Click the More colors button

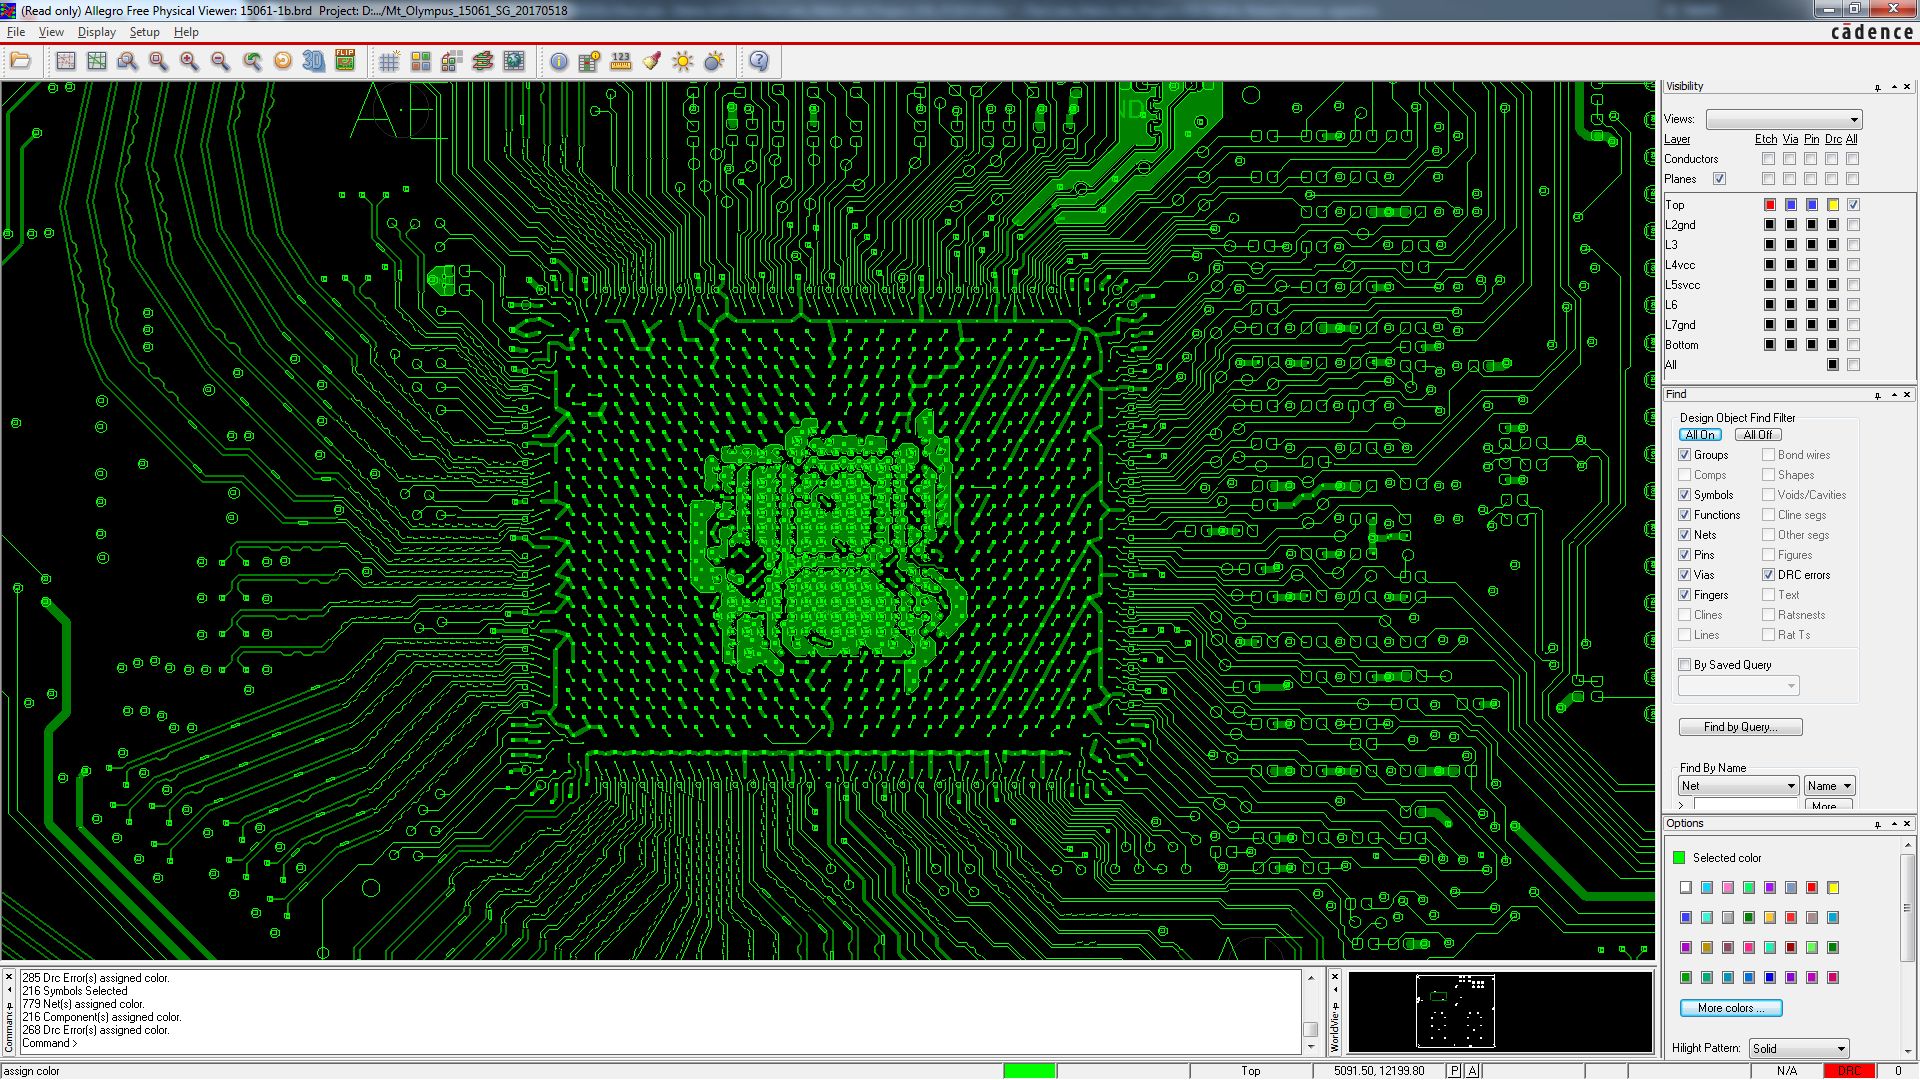point(1731,1008)
